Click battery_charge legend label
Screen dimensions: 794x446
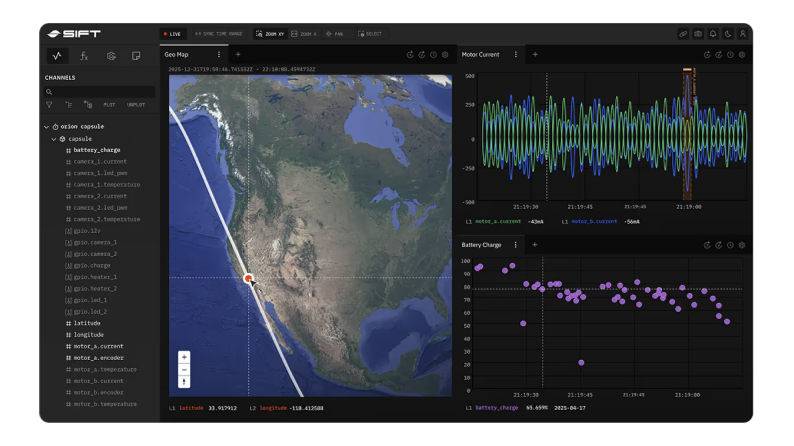[497, 408]
